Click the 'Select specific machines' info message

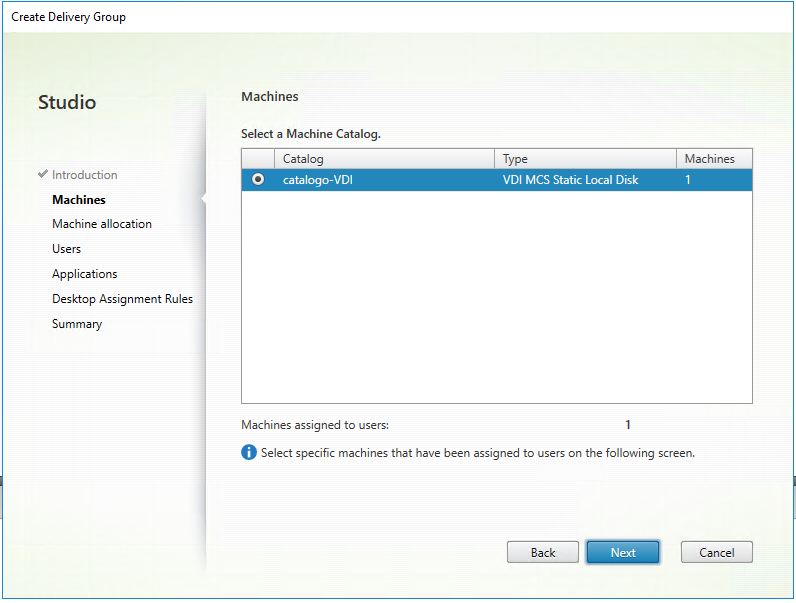coord(477,453)
